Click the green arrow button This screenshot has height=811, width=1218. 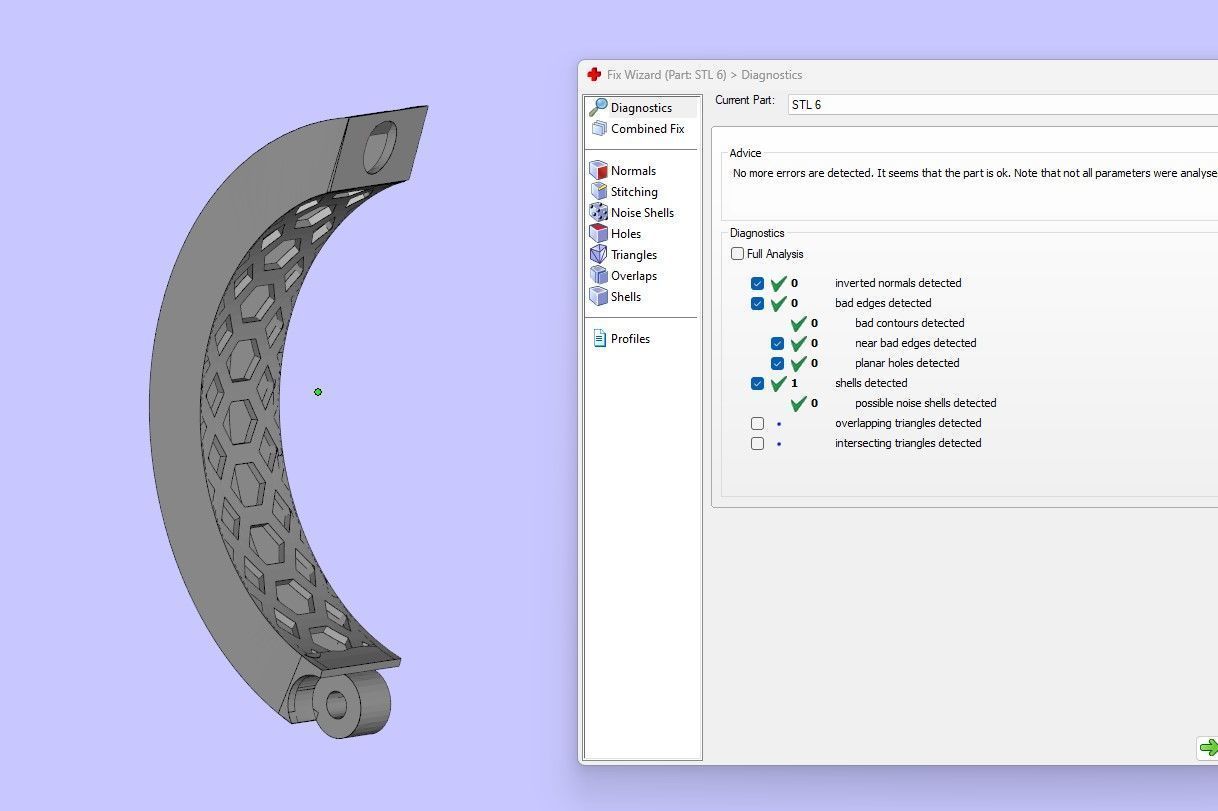click(x=1208, y=747)
